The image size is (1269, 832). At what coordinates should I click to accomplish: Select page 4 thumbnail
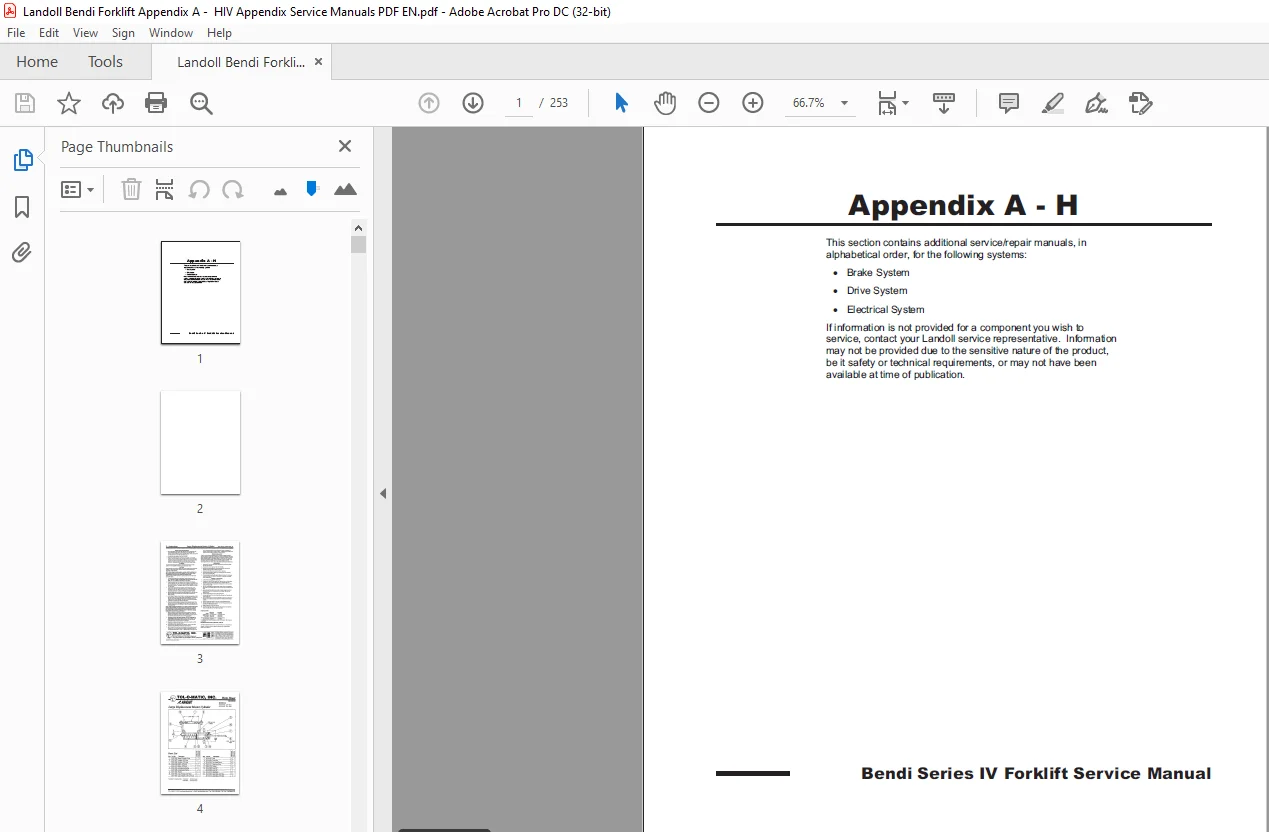click(x=200, y=743)
